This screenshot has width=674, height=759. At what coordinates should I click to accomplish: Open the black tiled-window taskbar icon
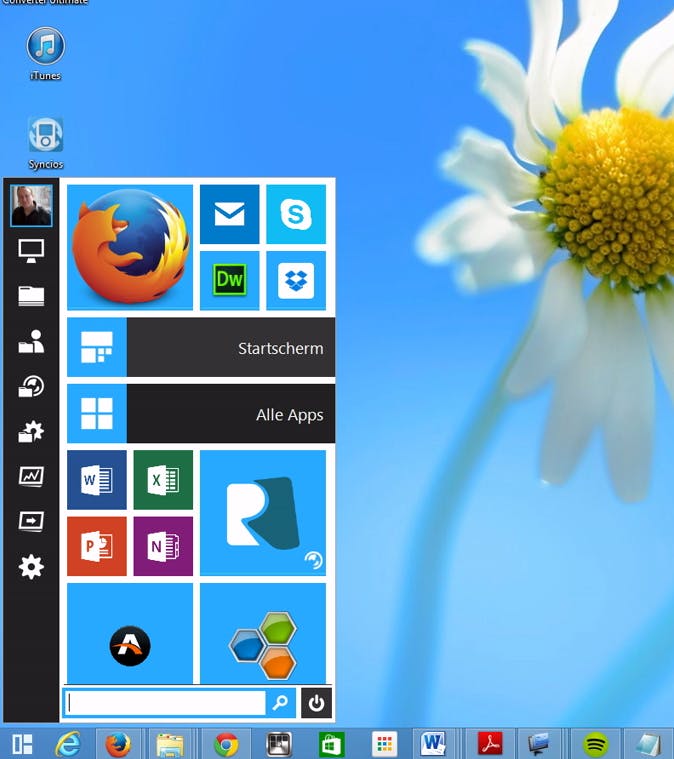(x=279, y=744)
